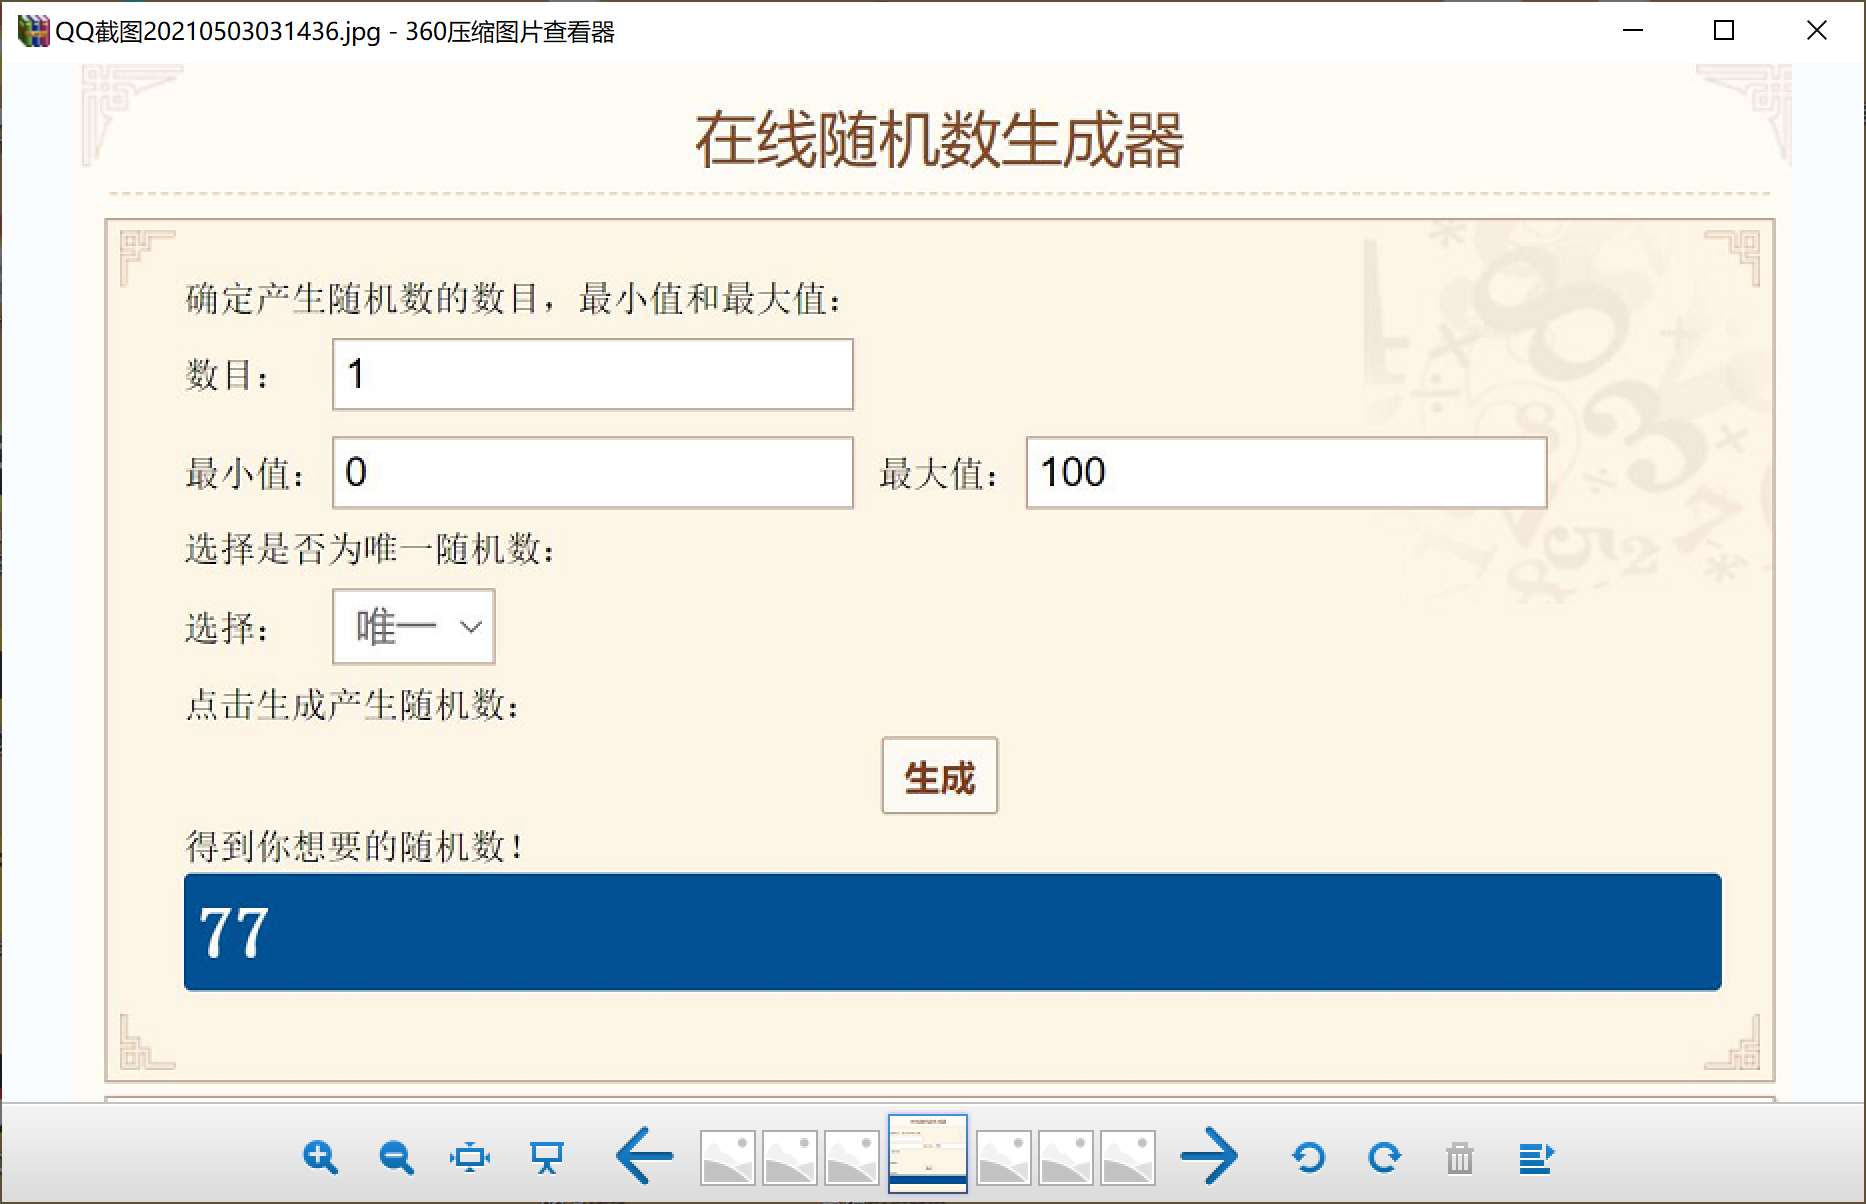This screenshot has height=1204, width=1866.
Task: Go to the previous image
Action: 644,1156
